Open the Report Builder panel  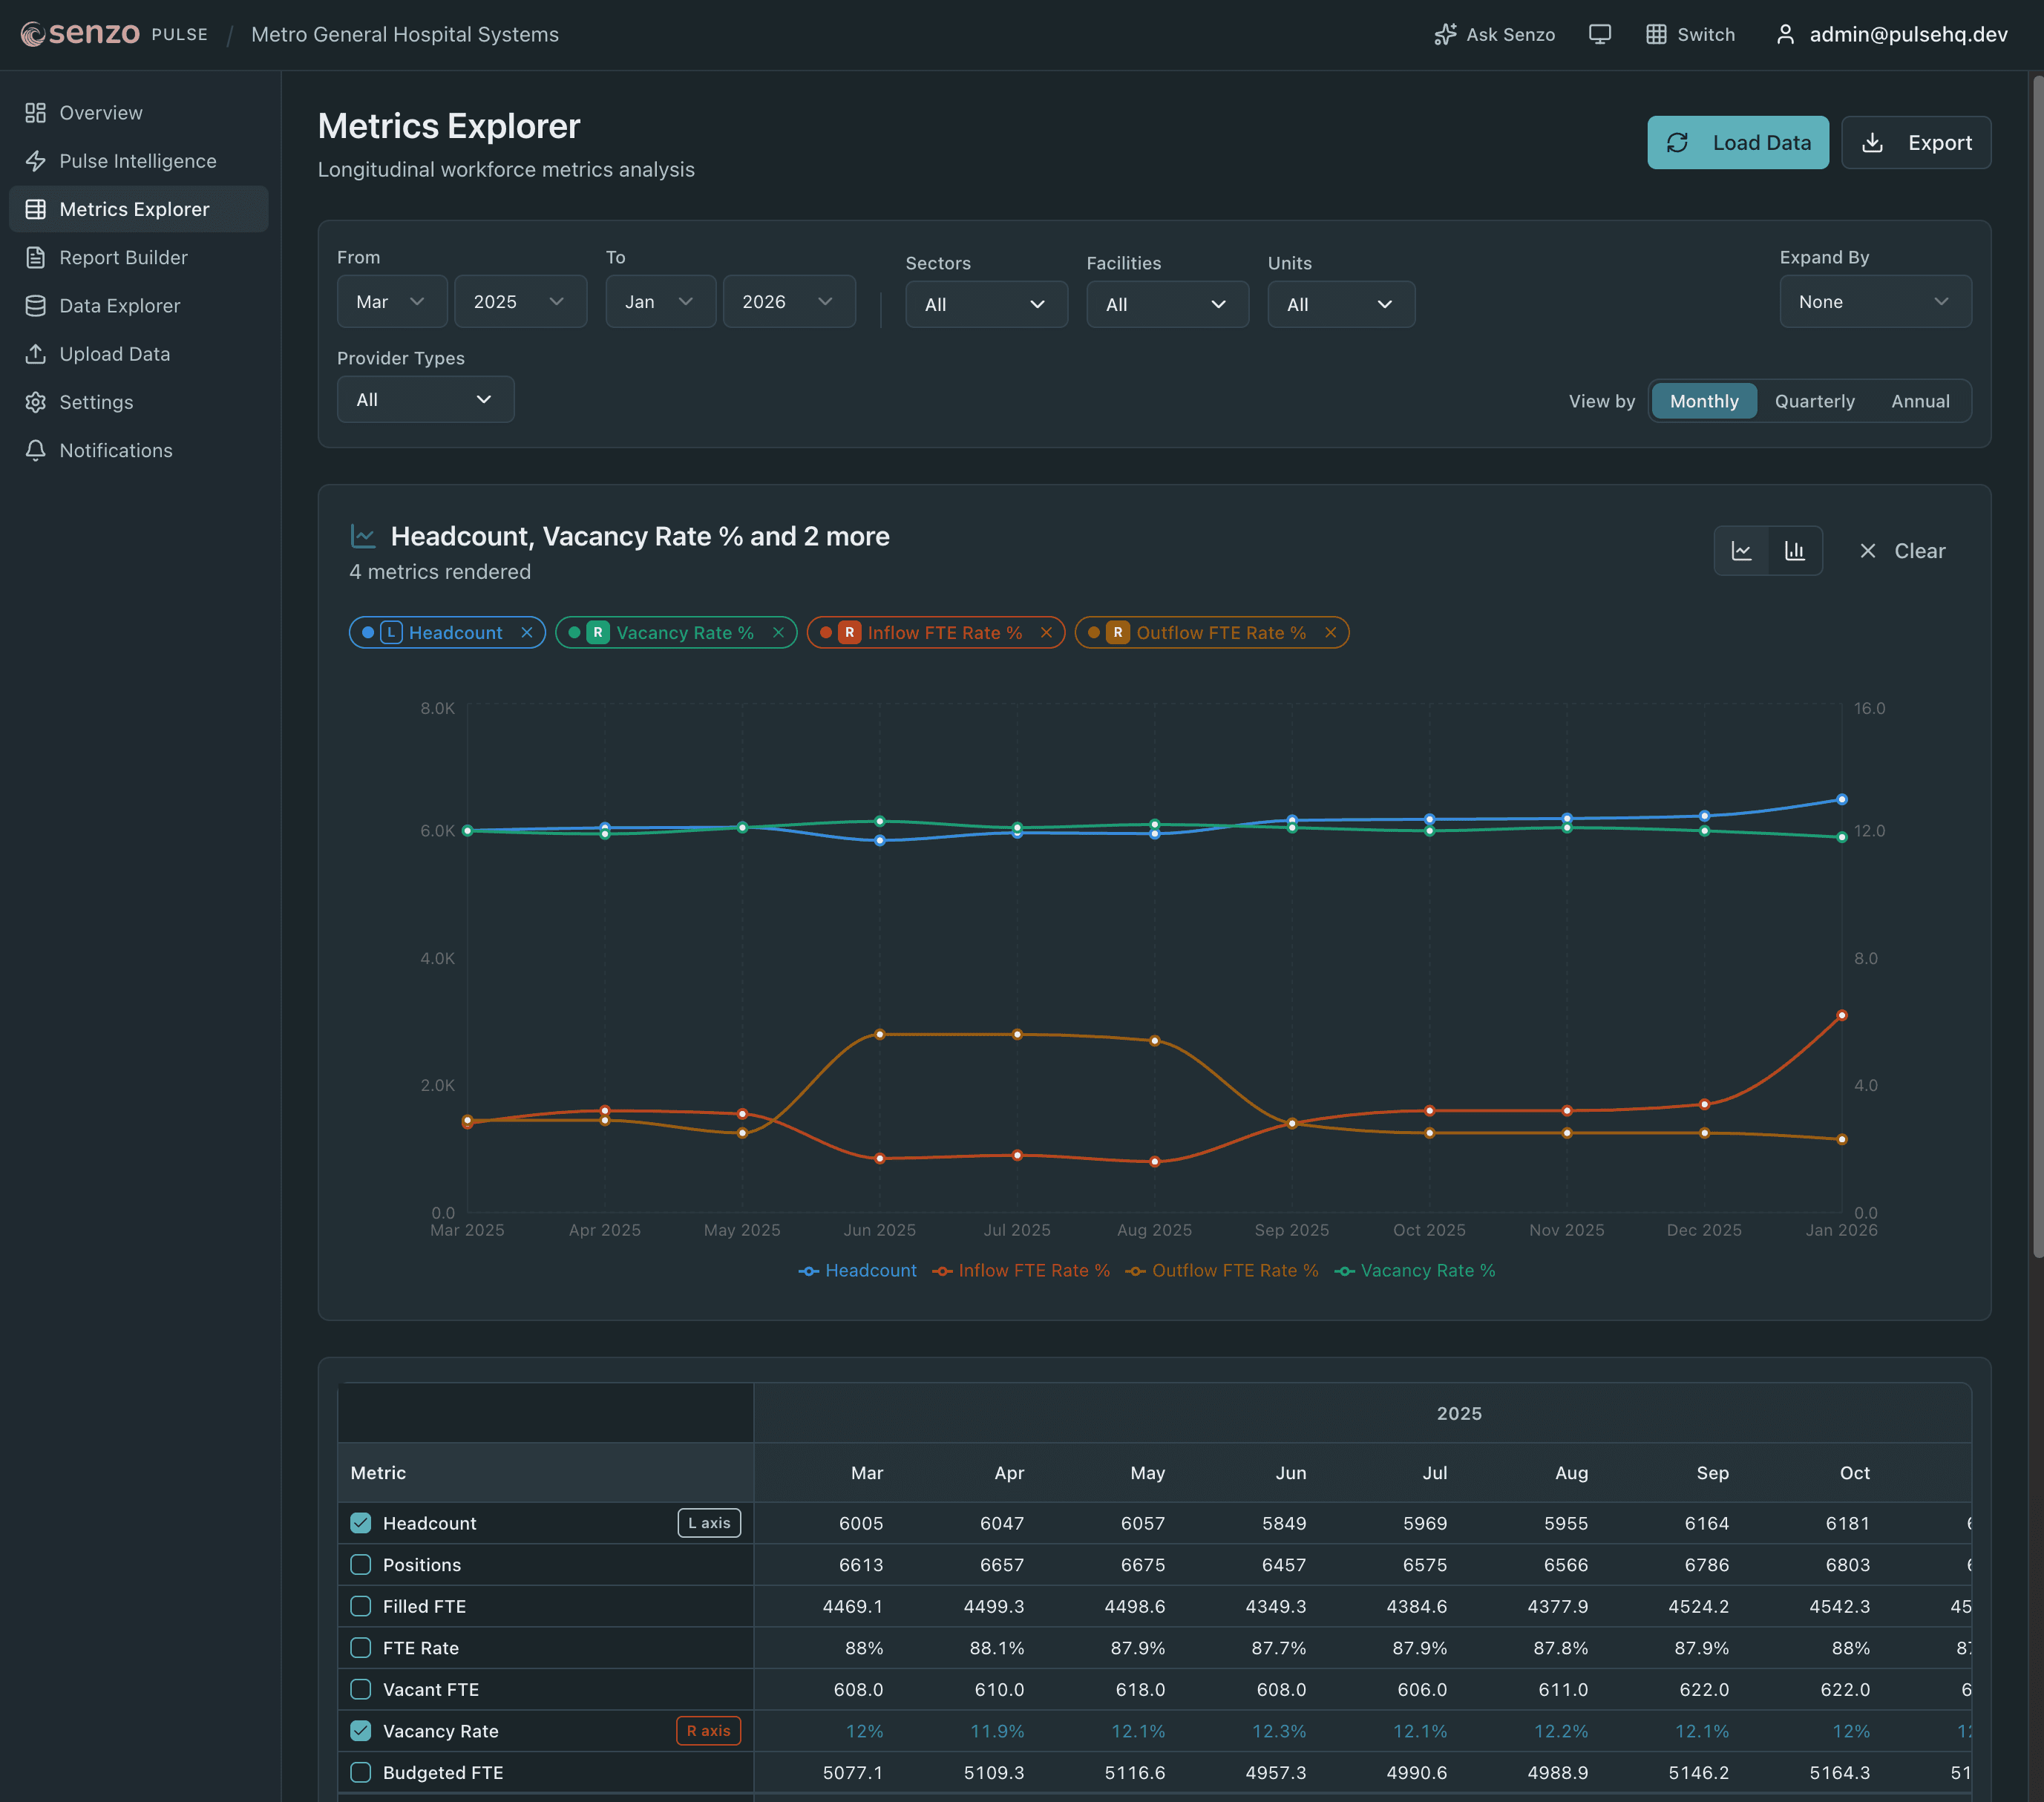tap(124, 257)
